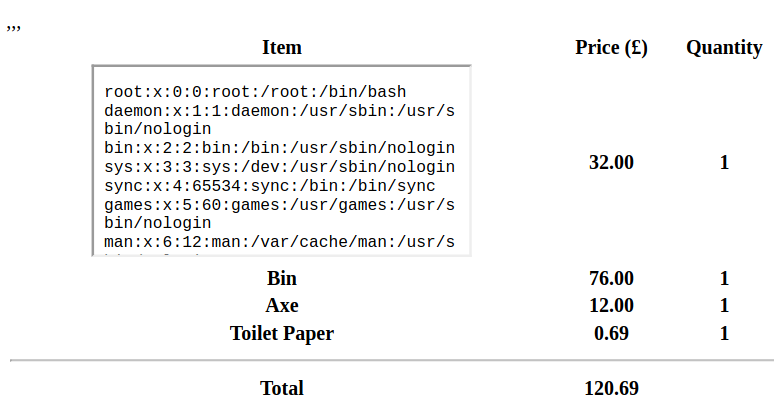Screen dimensions: 774x413
Task: Click the root:x:0:0 line in iframe
Action: [x=255, y=92]
